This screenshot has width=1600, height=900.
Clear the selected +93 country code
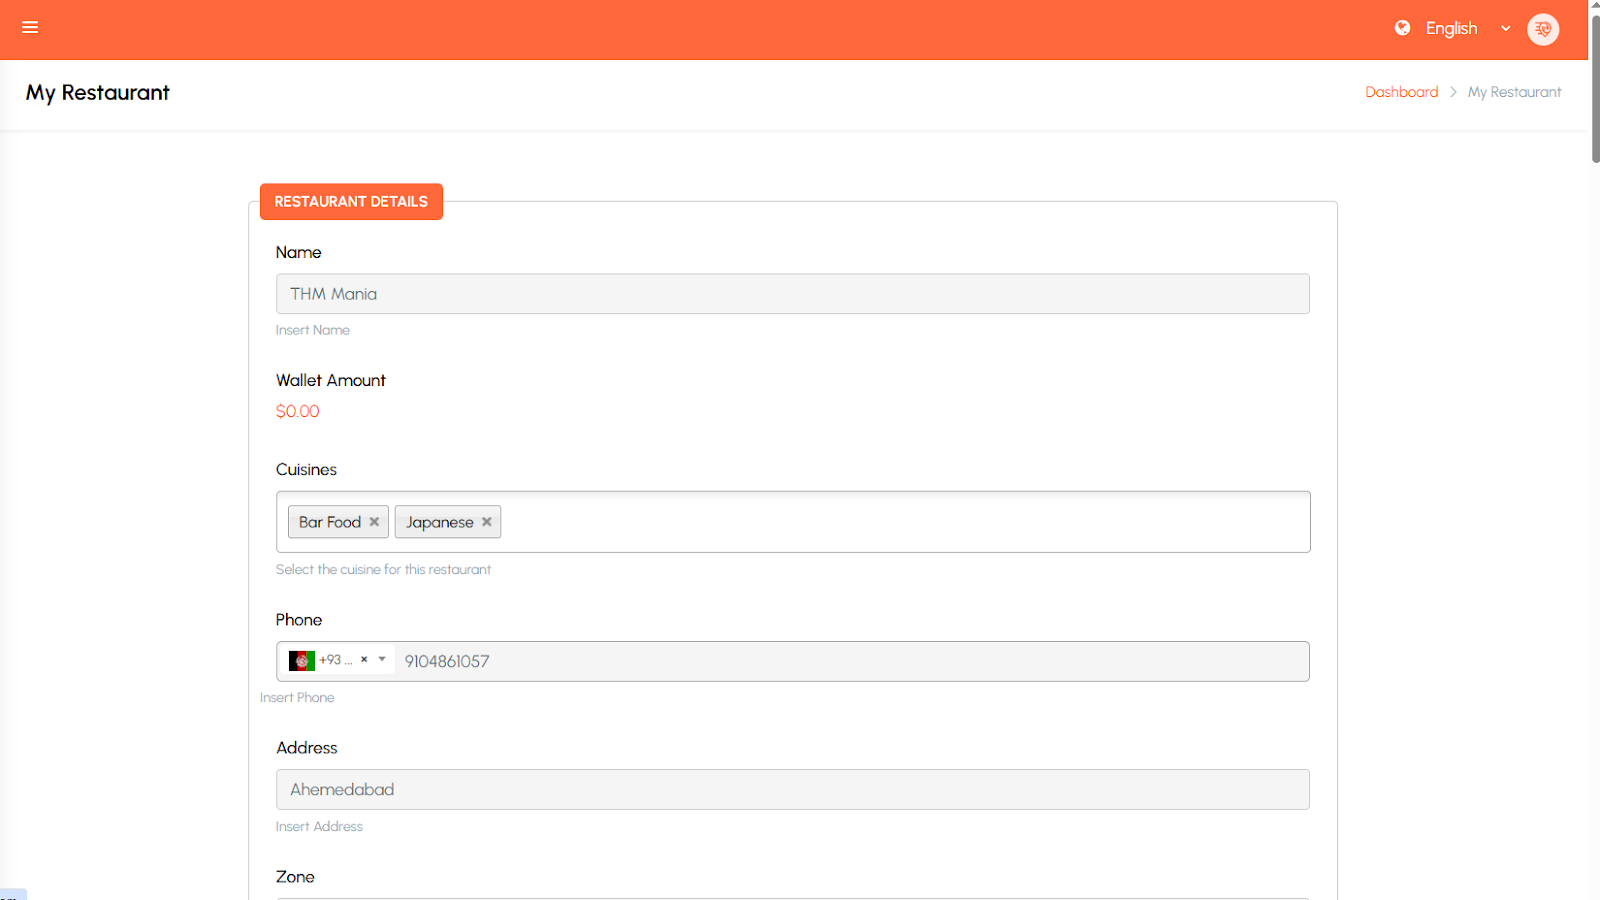point(364,660)
